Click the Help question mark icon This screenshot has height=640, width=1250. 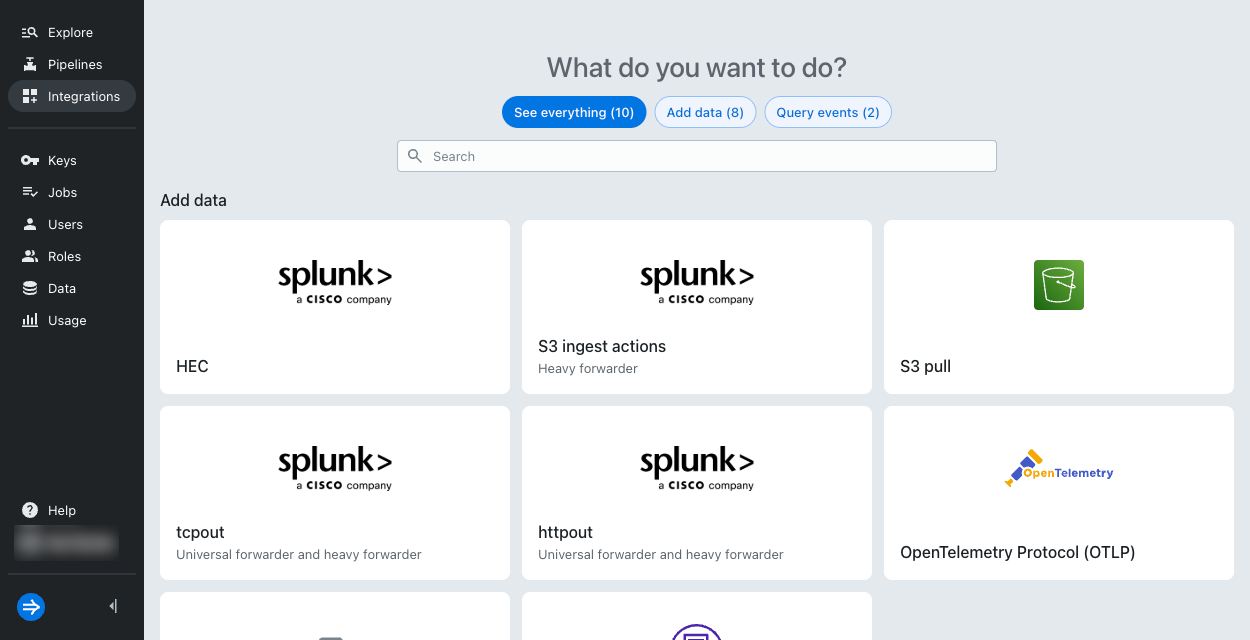pyautogui.click(x=30, y=510)
